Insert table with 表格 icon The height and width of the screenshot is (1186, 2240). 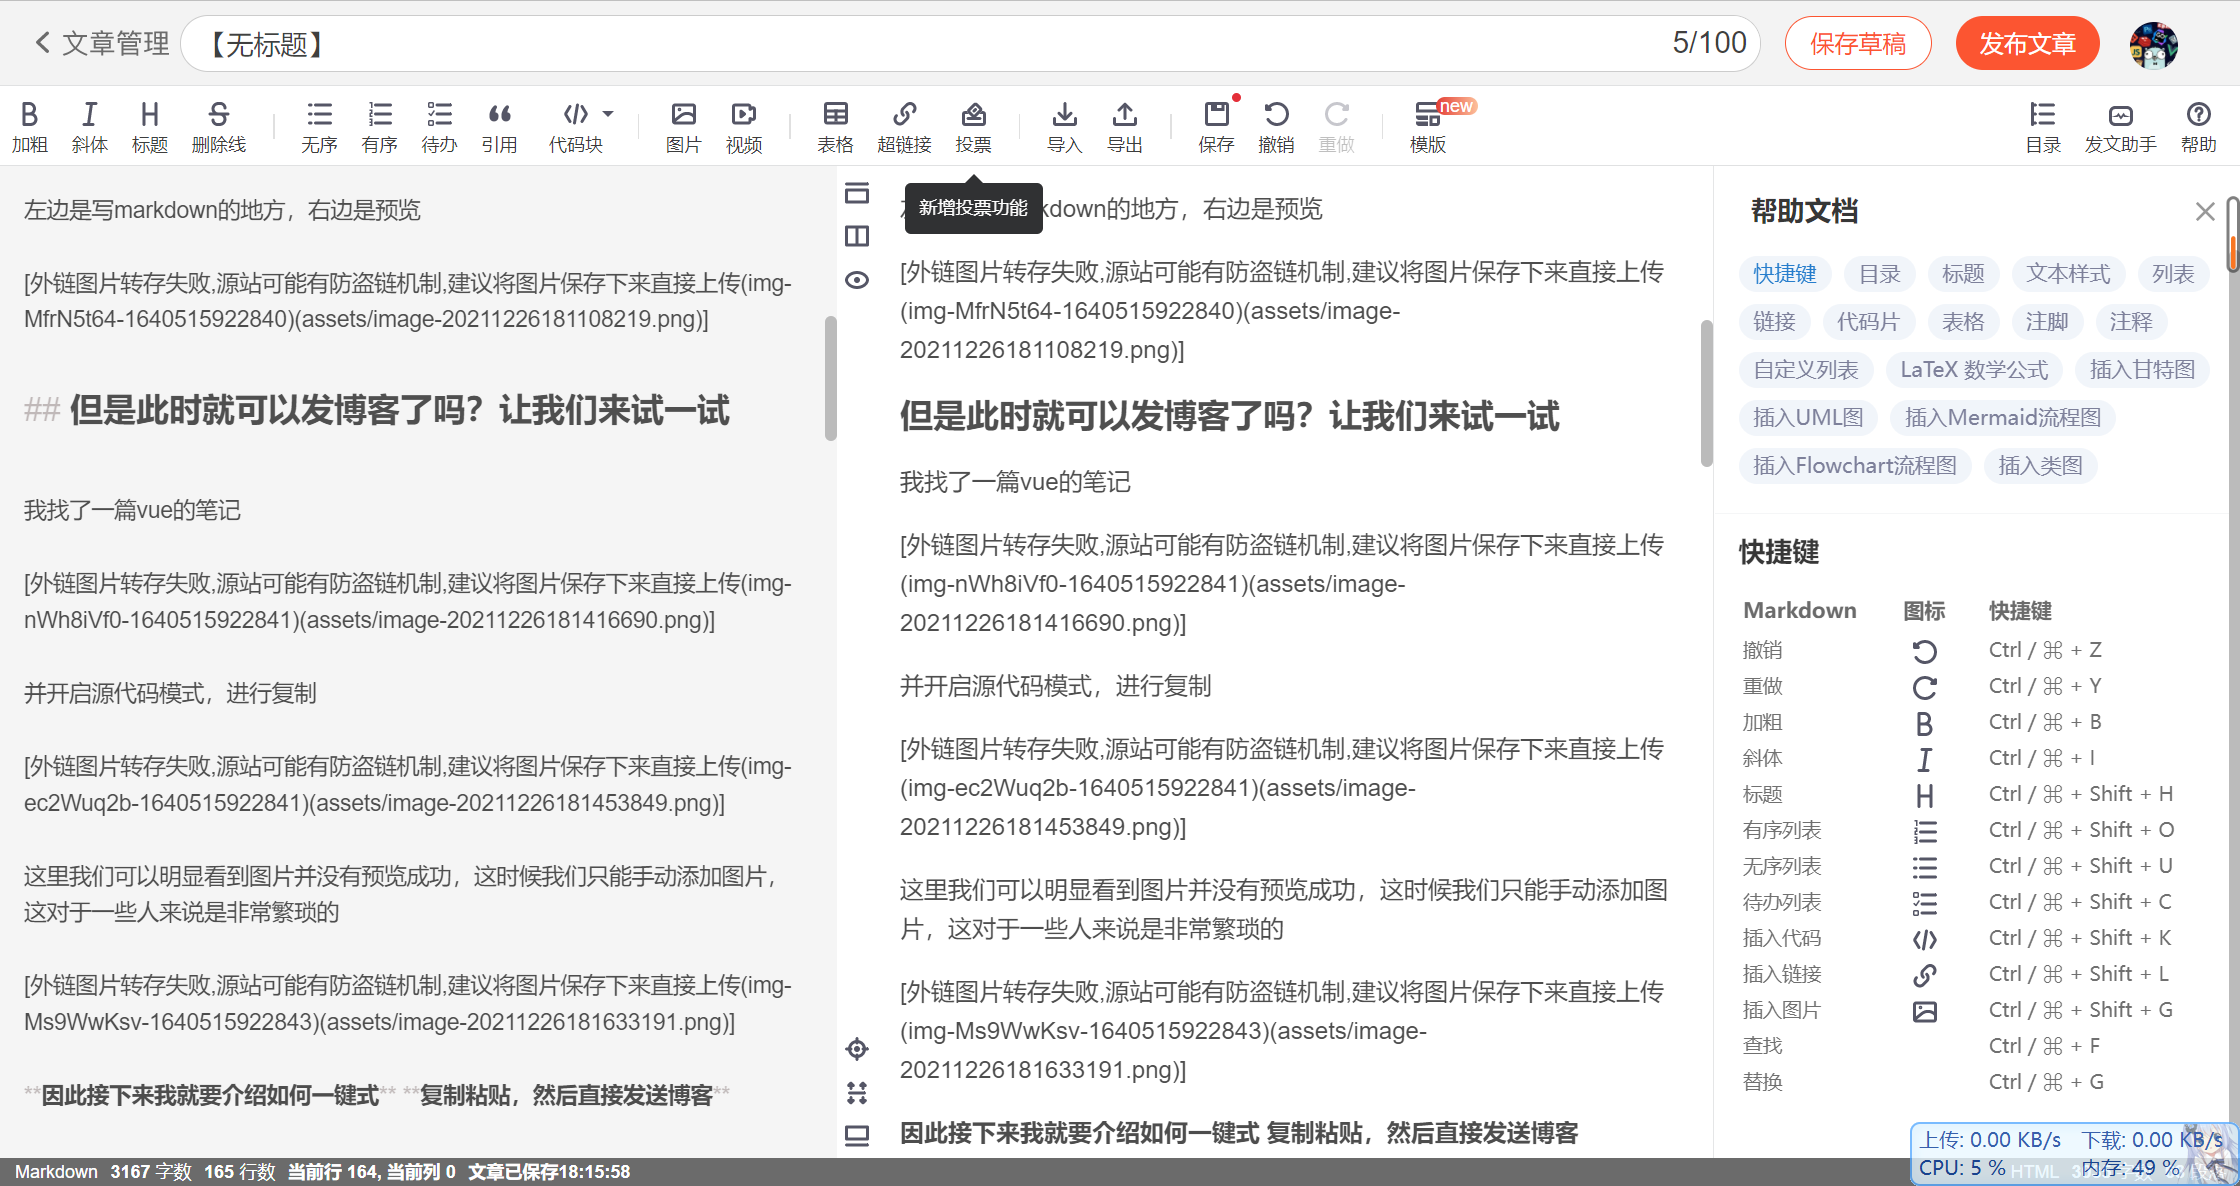click(x=836, y=127)
